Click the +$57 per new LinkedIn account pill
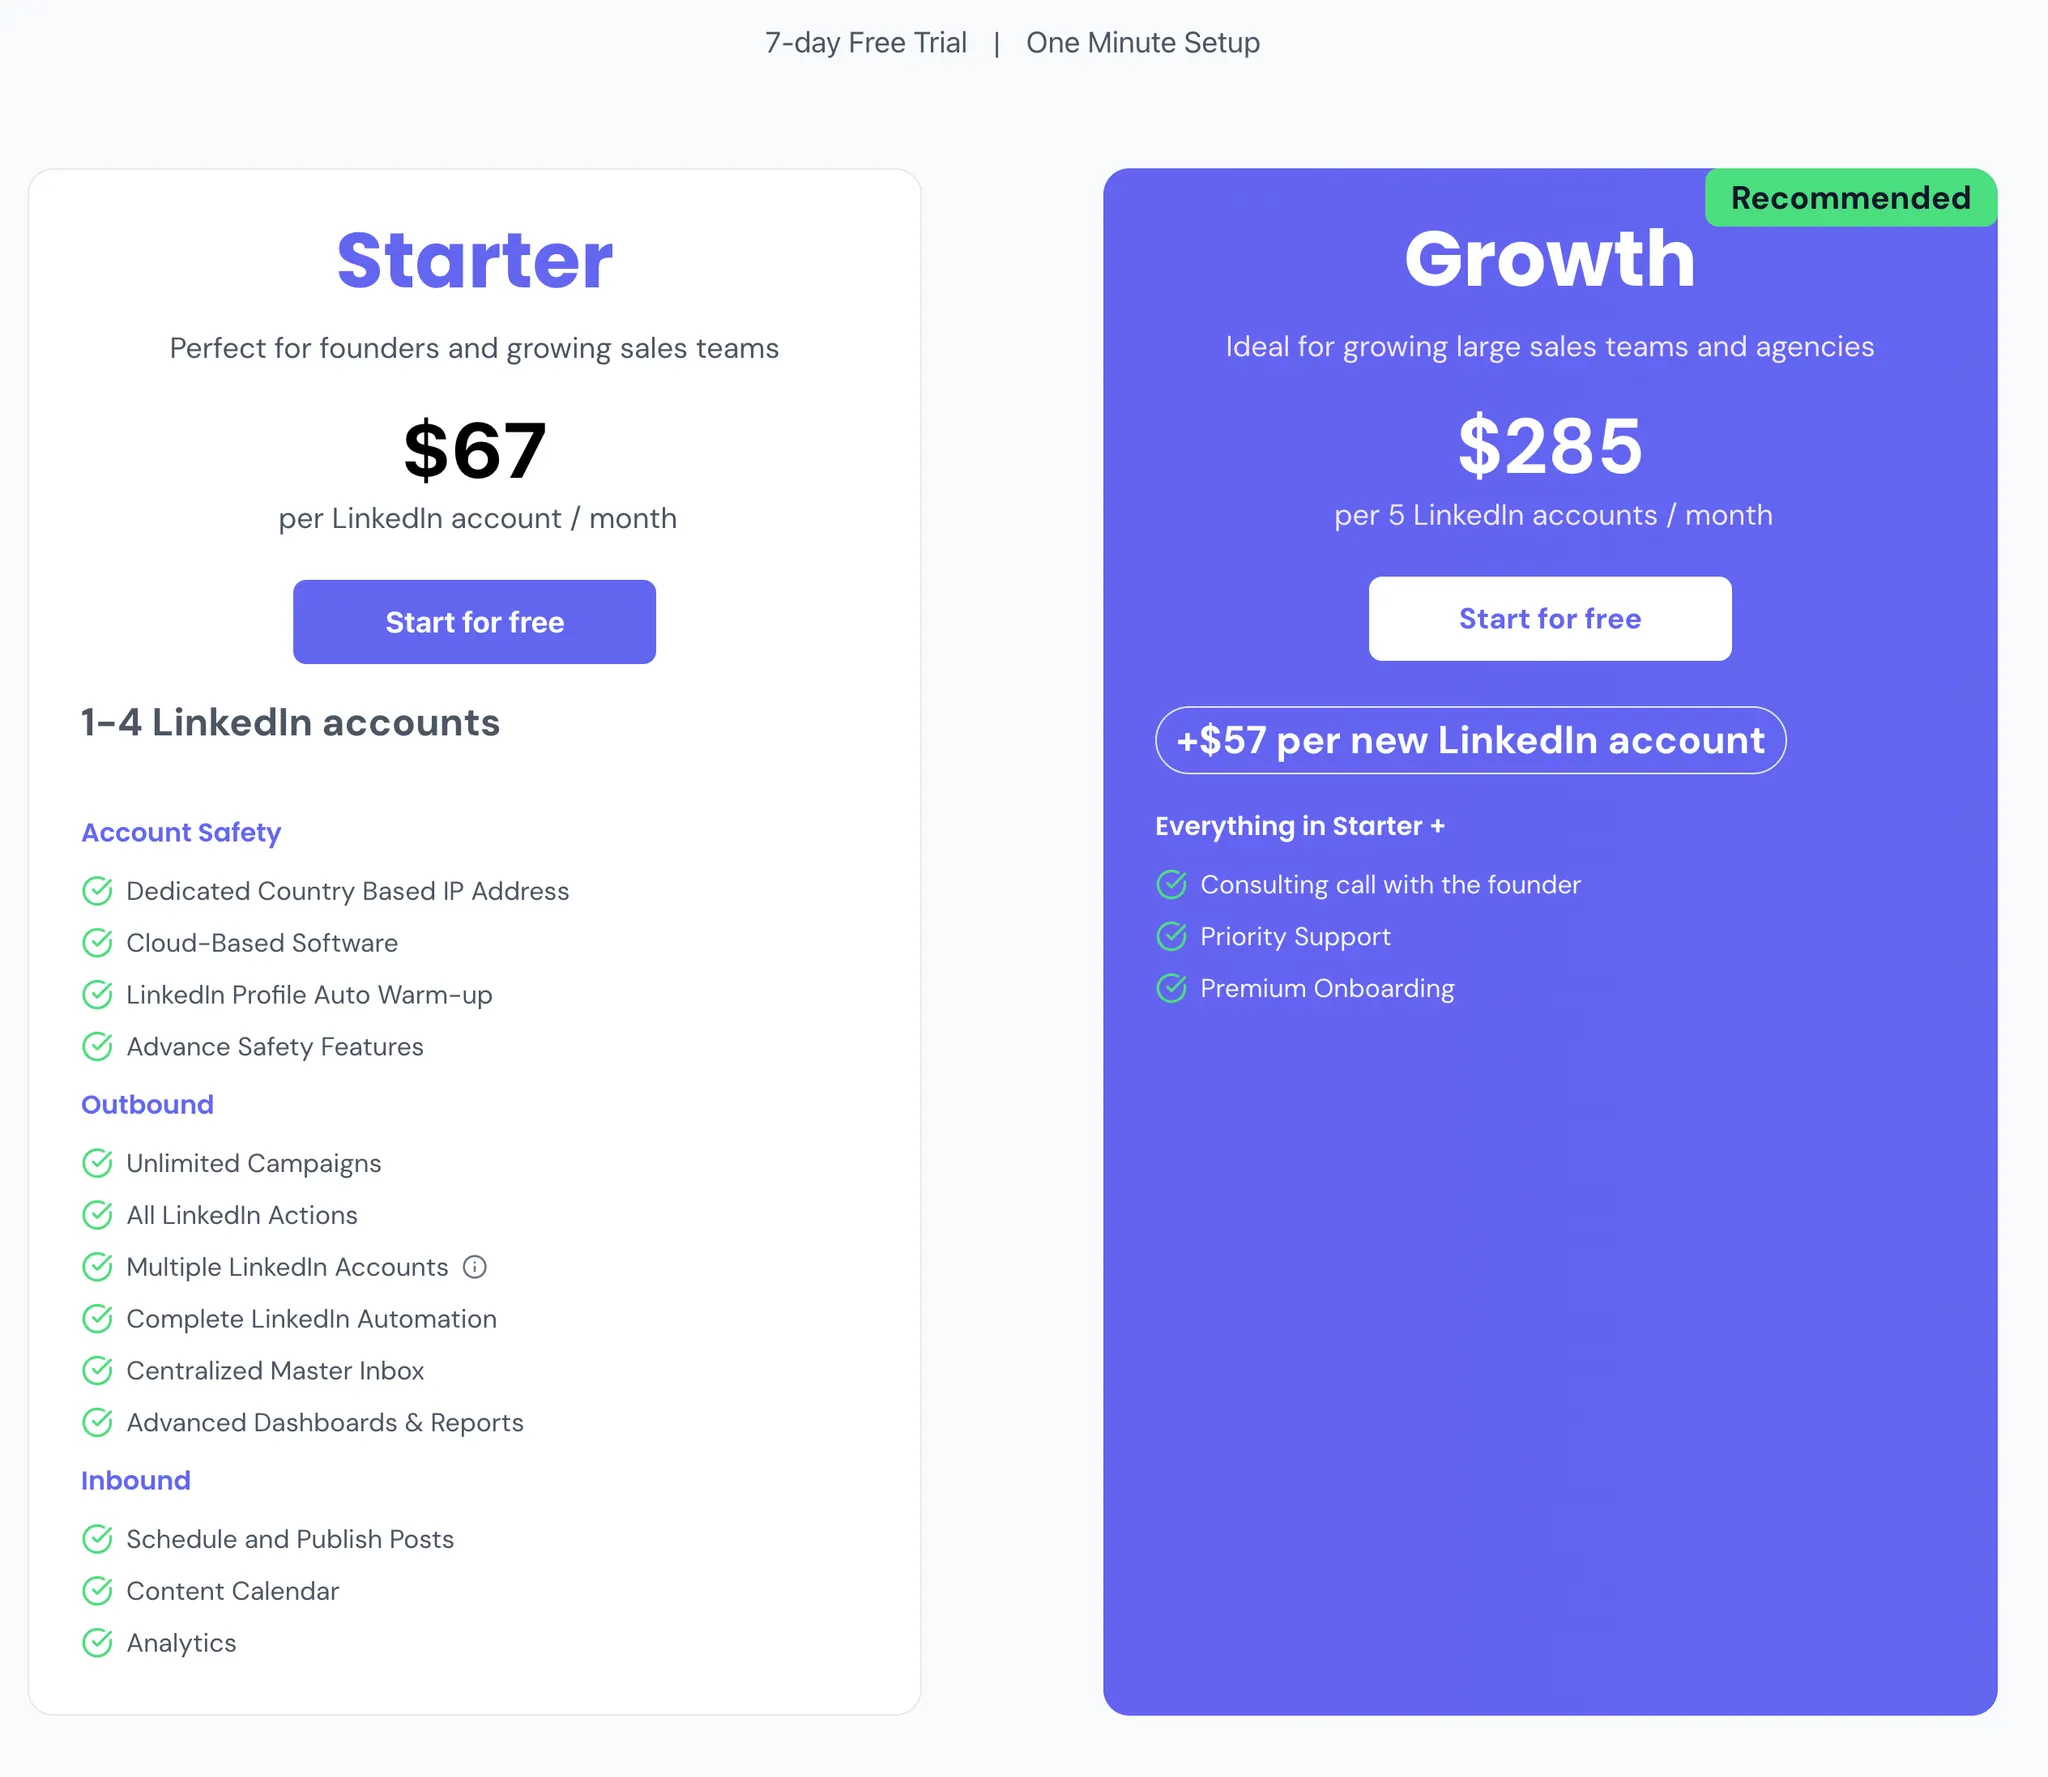Viewport: 2048px width, 1777px height. pyautogui.click(x=1470, y=741)
